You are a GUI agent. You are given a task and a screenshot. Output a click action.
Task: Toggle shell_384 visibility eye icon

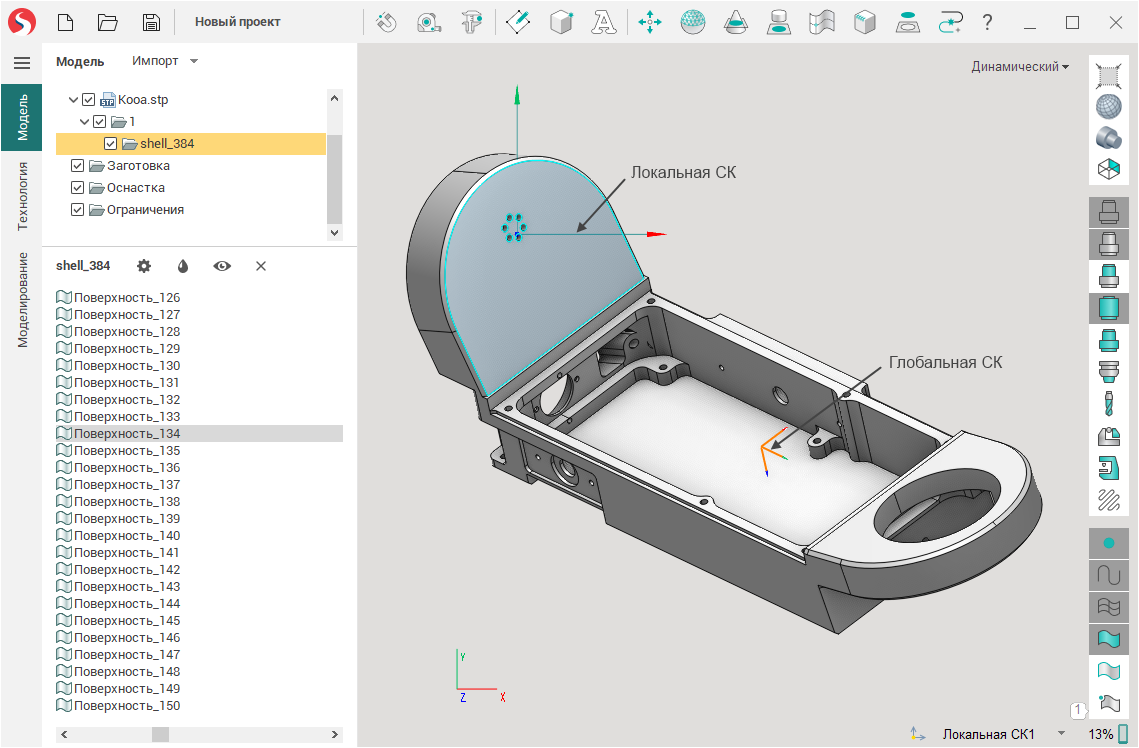click(222, 266)
